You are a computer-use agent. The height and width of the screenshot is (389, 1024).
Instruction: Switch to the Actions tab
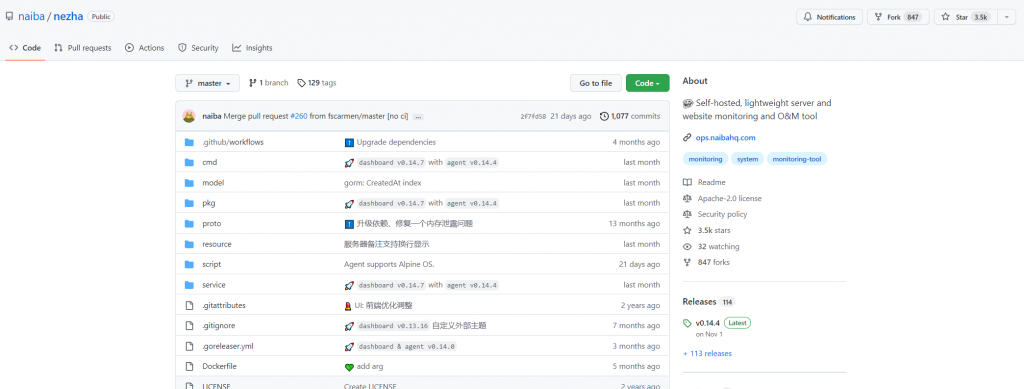tap(144, 48)
